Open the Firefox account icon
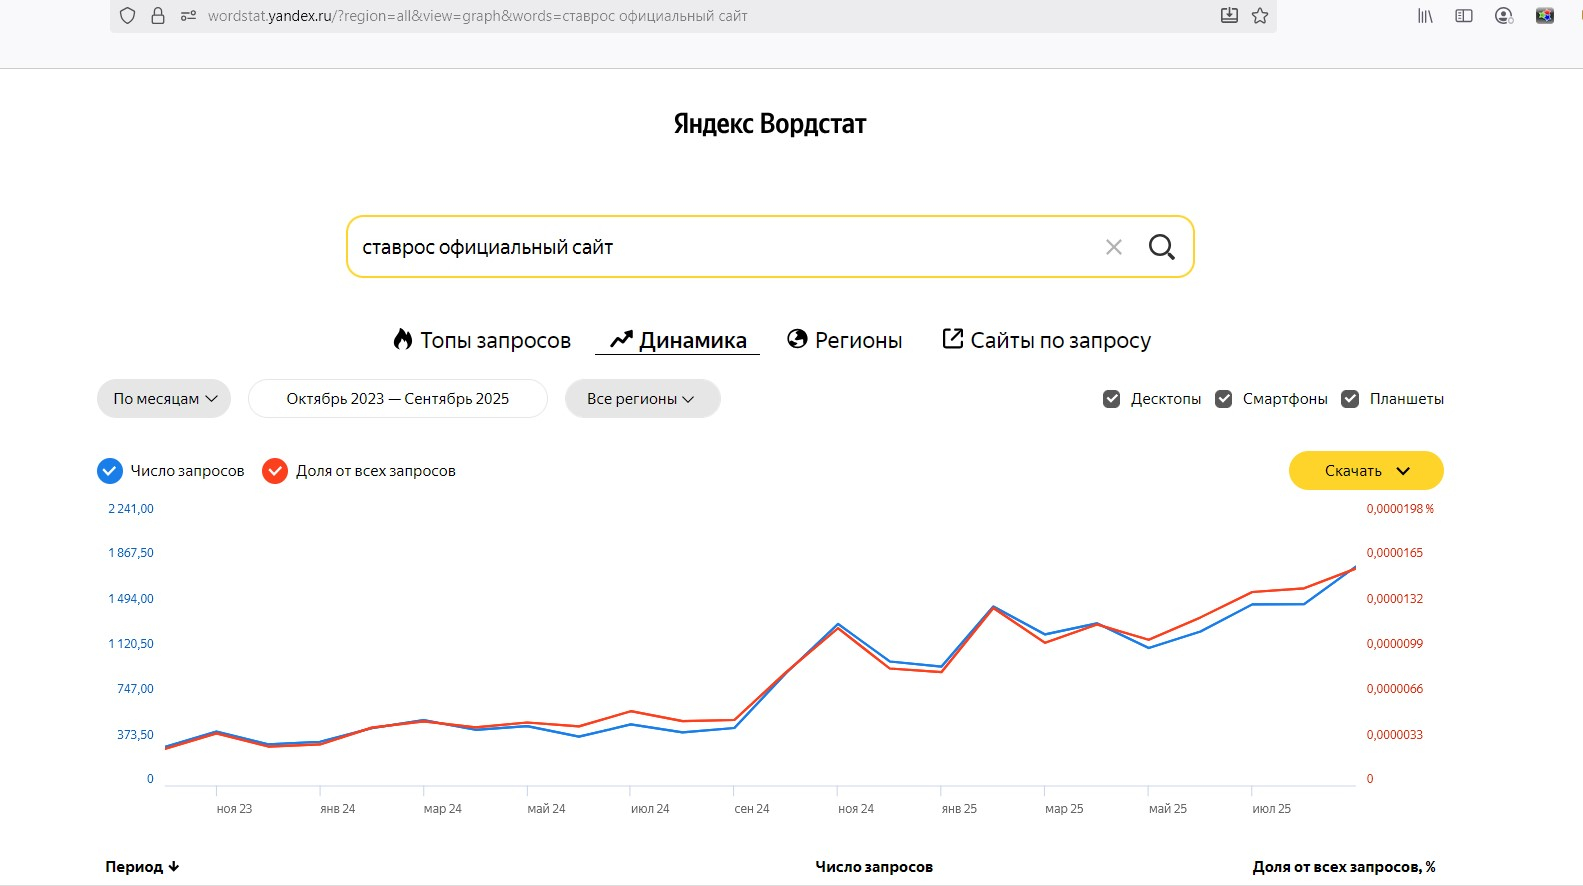1583x886 pixels. pyautogui.click(x=1503, y=16)
